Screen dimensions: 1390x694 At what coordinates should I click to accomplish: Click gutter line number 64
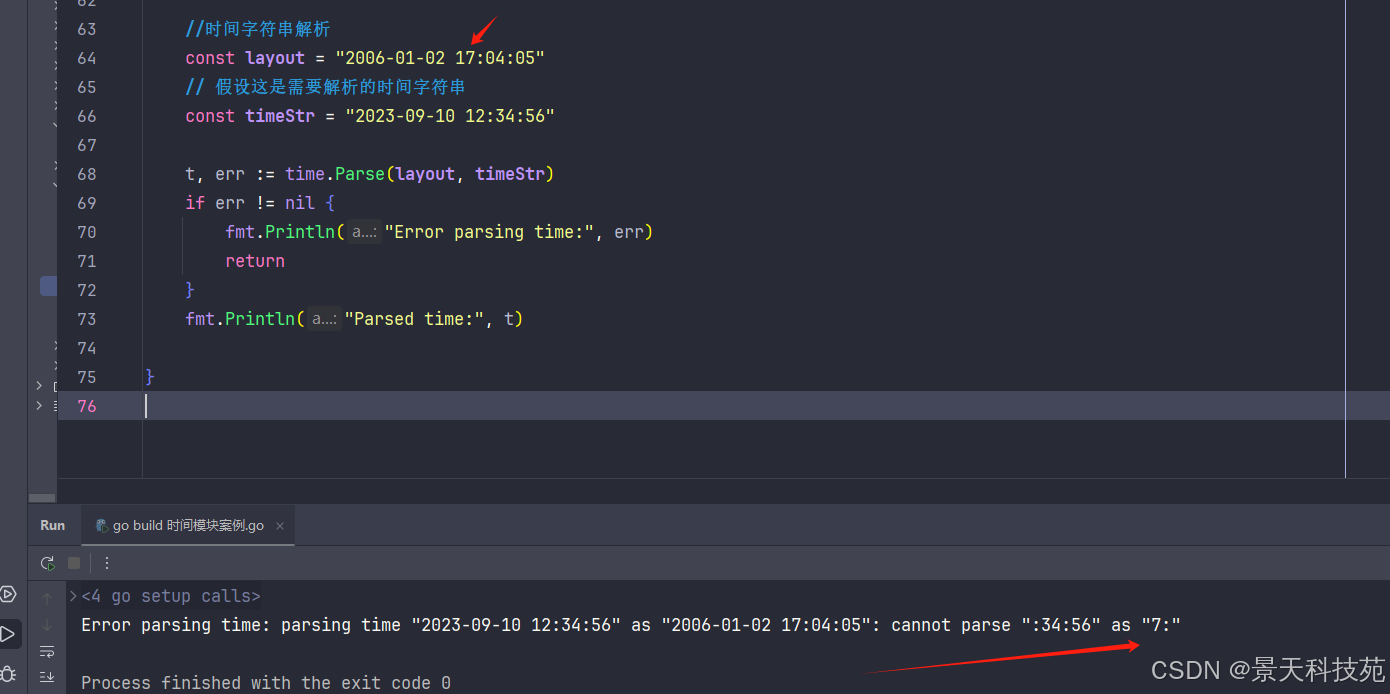(87, 58)
